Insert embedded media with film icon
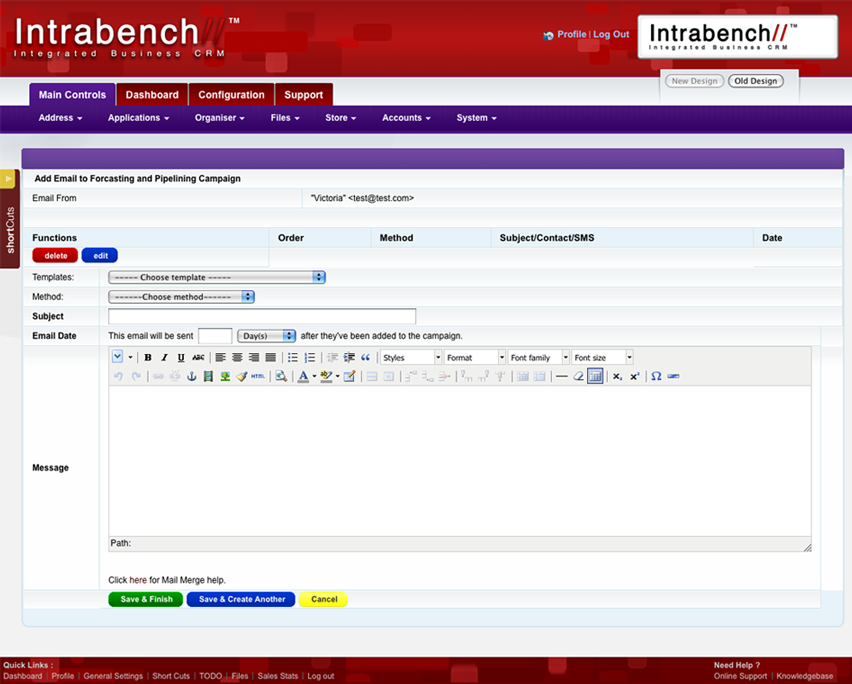The width and height of the screenshot is (852, 684). pos(208,376)
